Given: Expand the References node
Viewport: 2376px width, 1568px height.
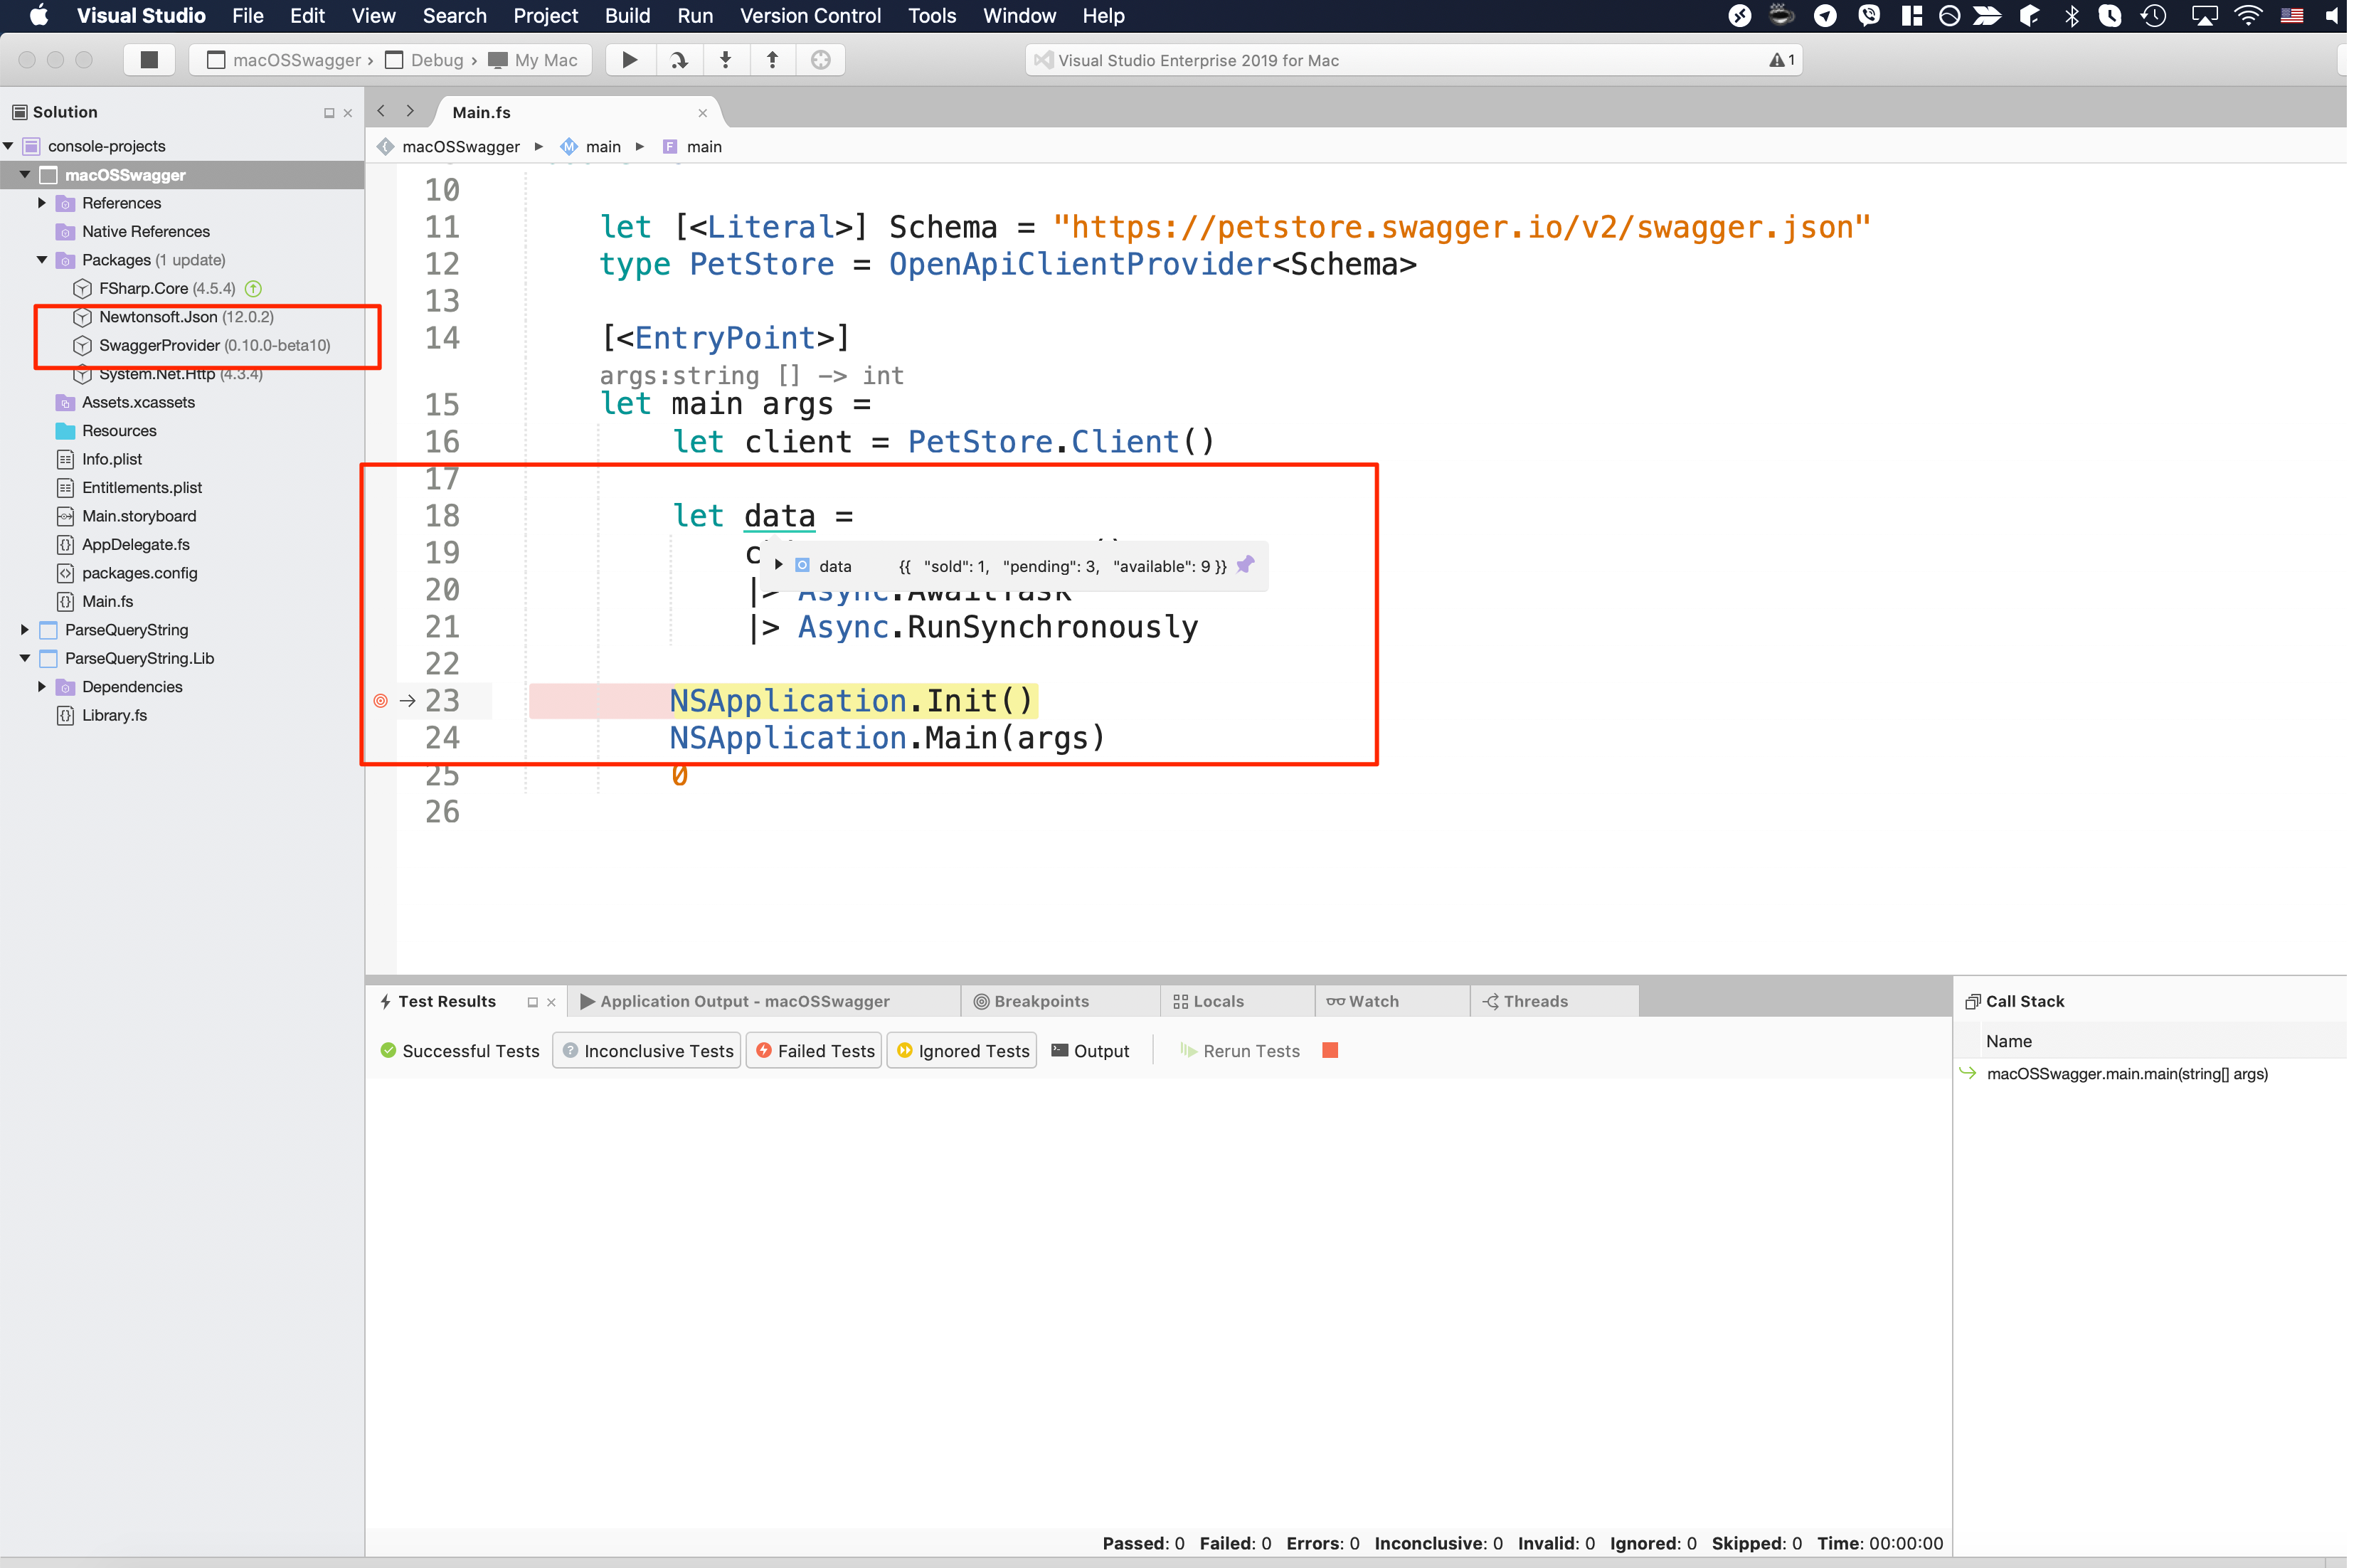Looking at the screenshot, I should tap(41, 202).
